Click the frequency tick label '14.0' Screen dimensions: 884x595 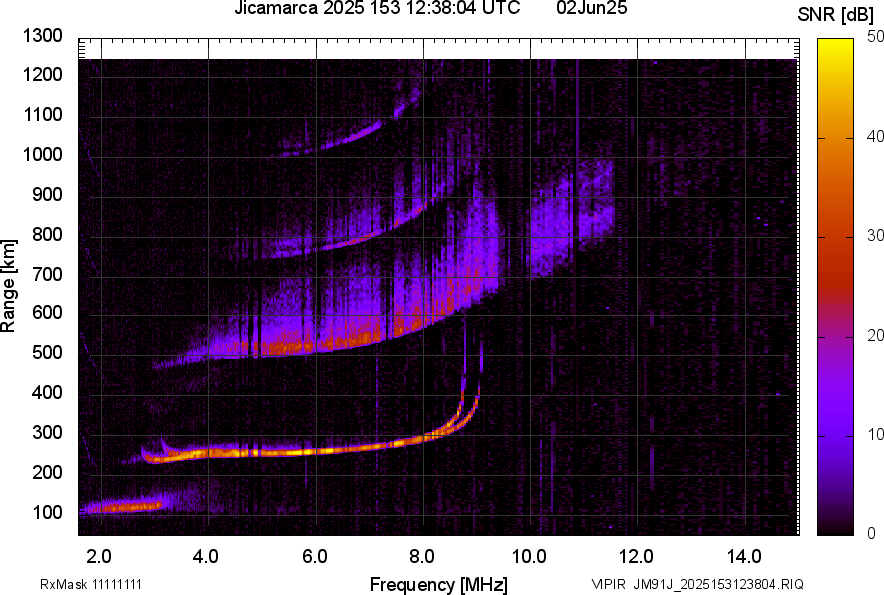(x=744, y=557)
